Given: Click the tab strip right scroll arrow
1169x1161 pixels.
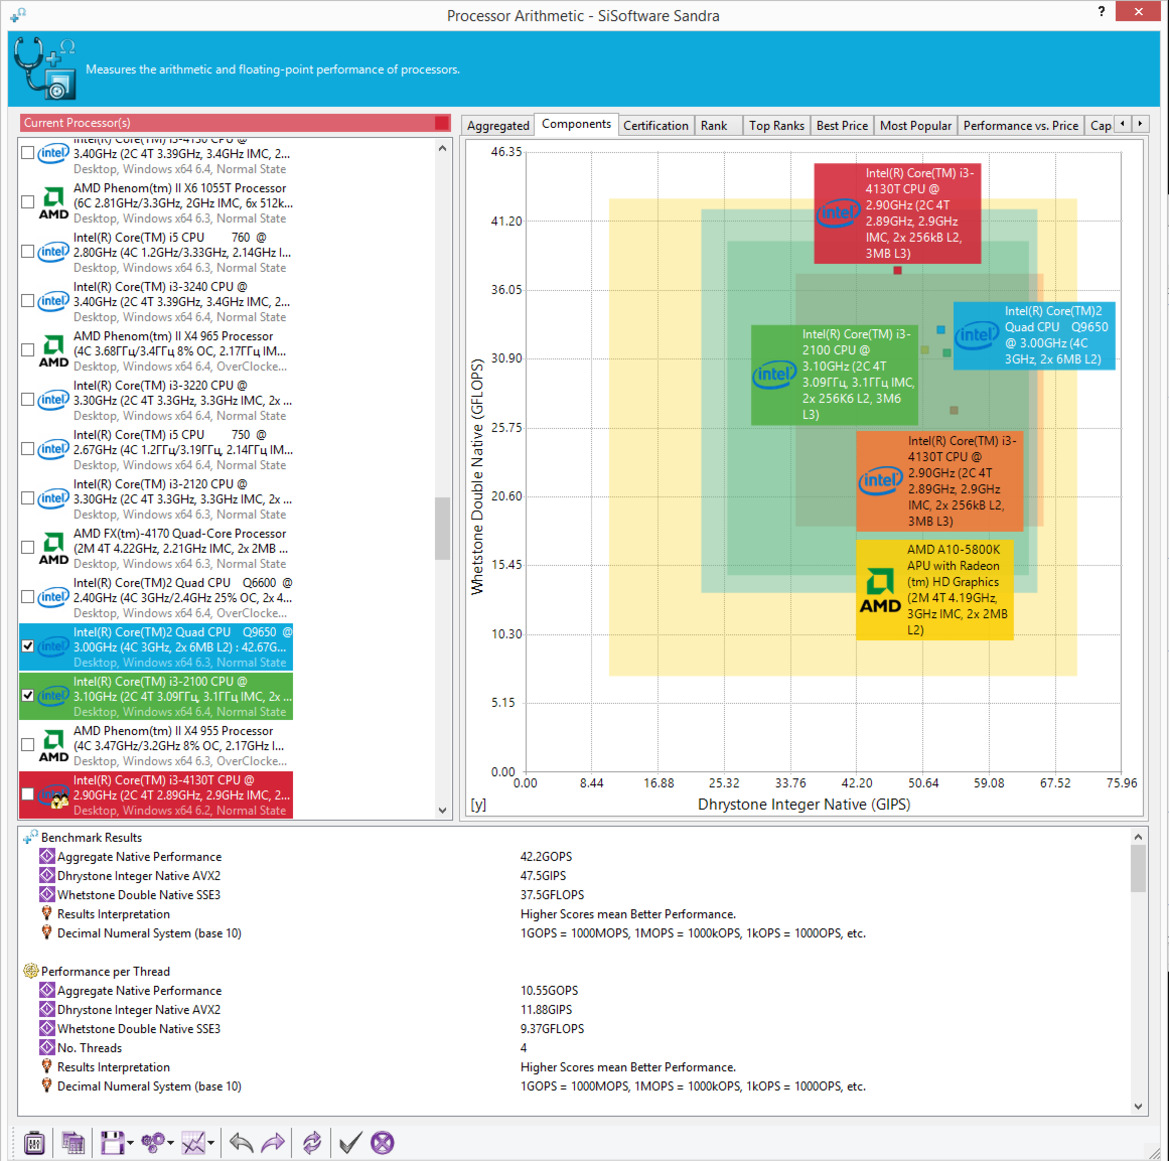Looking at the screenshot, I should [1140, 124].
